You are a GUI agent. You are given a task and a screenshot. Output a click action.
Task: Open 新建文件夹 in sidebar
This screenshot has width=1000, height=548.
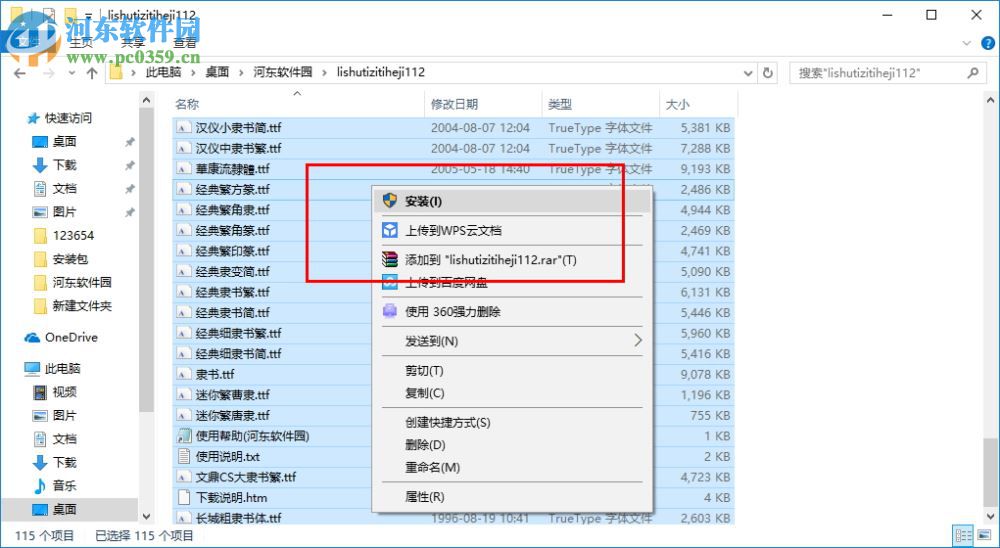pos(82,306)
